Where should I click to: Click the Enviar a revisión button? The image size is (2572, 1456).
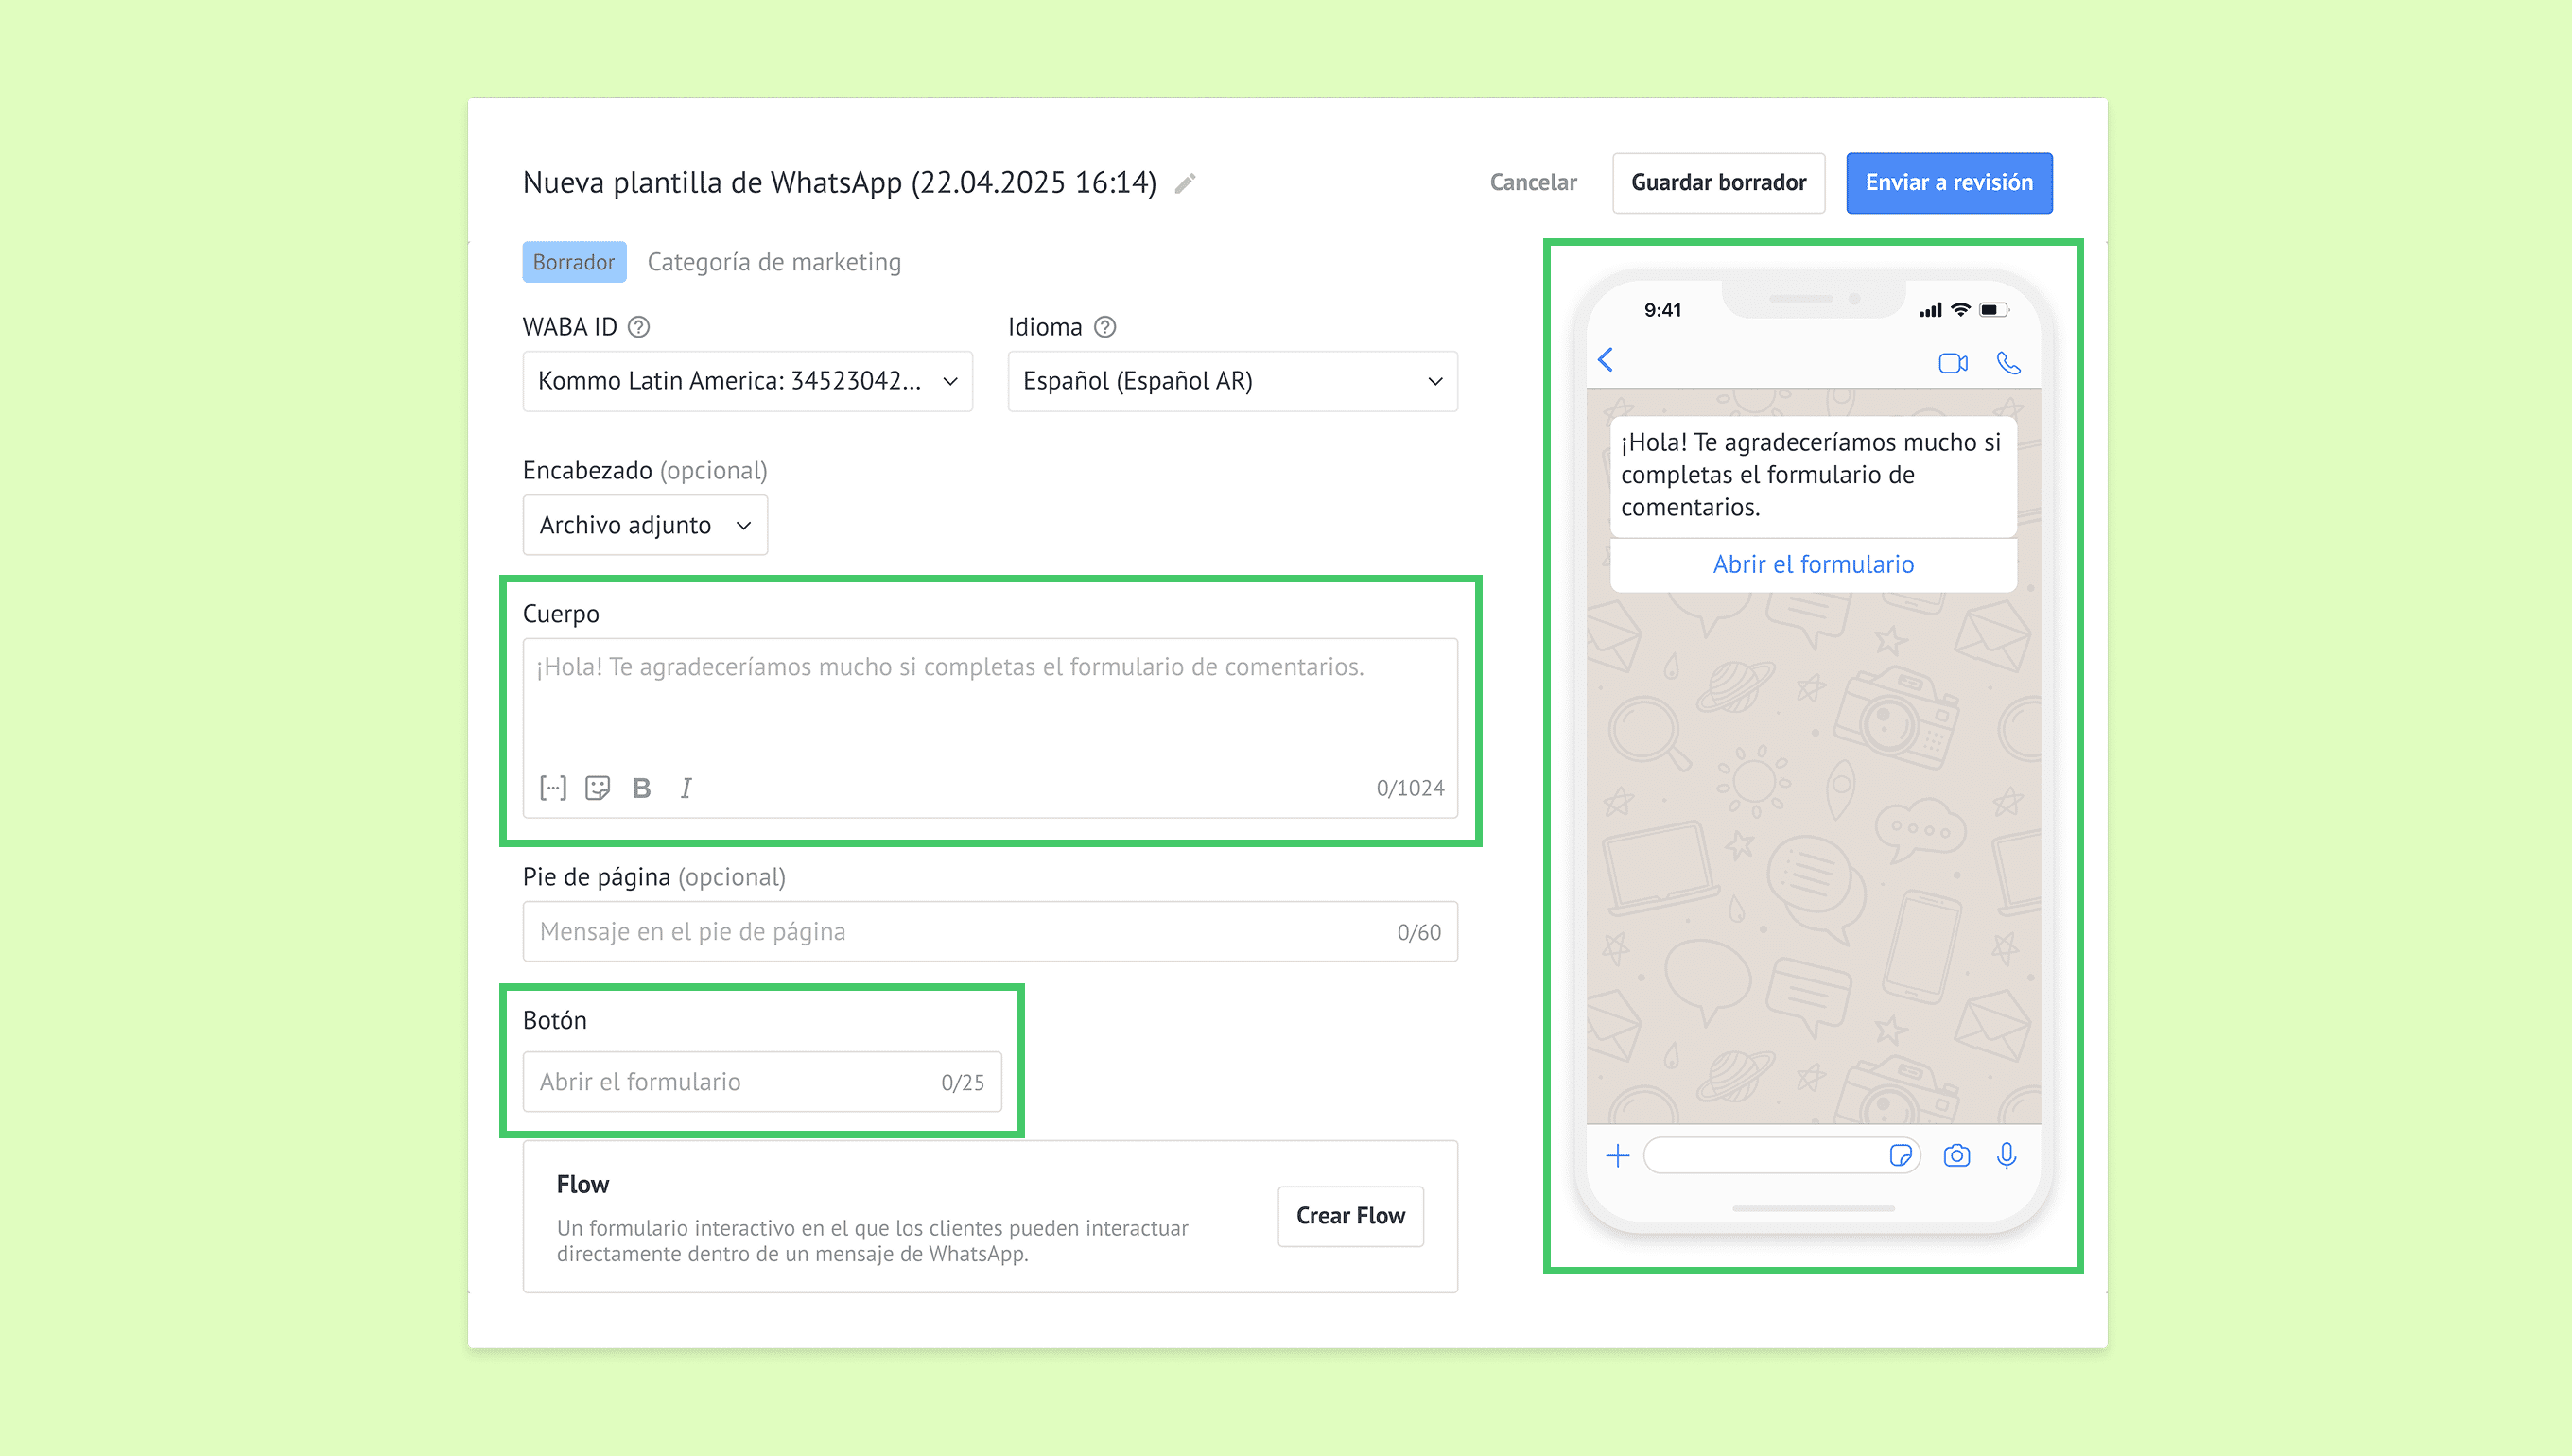[1948, 183]
